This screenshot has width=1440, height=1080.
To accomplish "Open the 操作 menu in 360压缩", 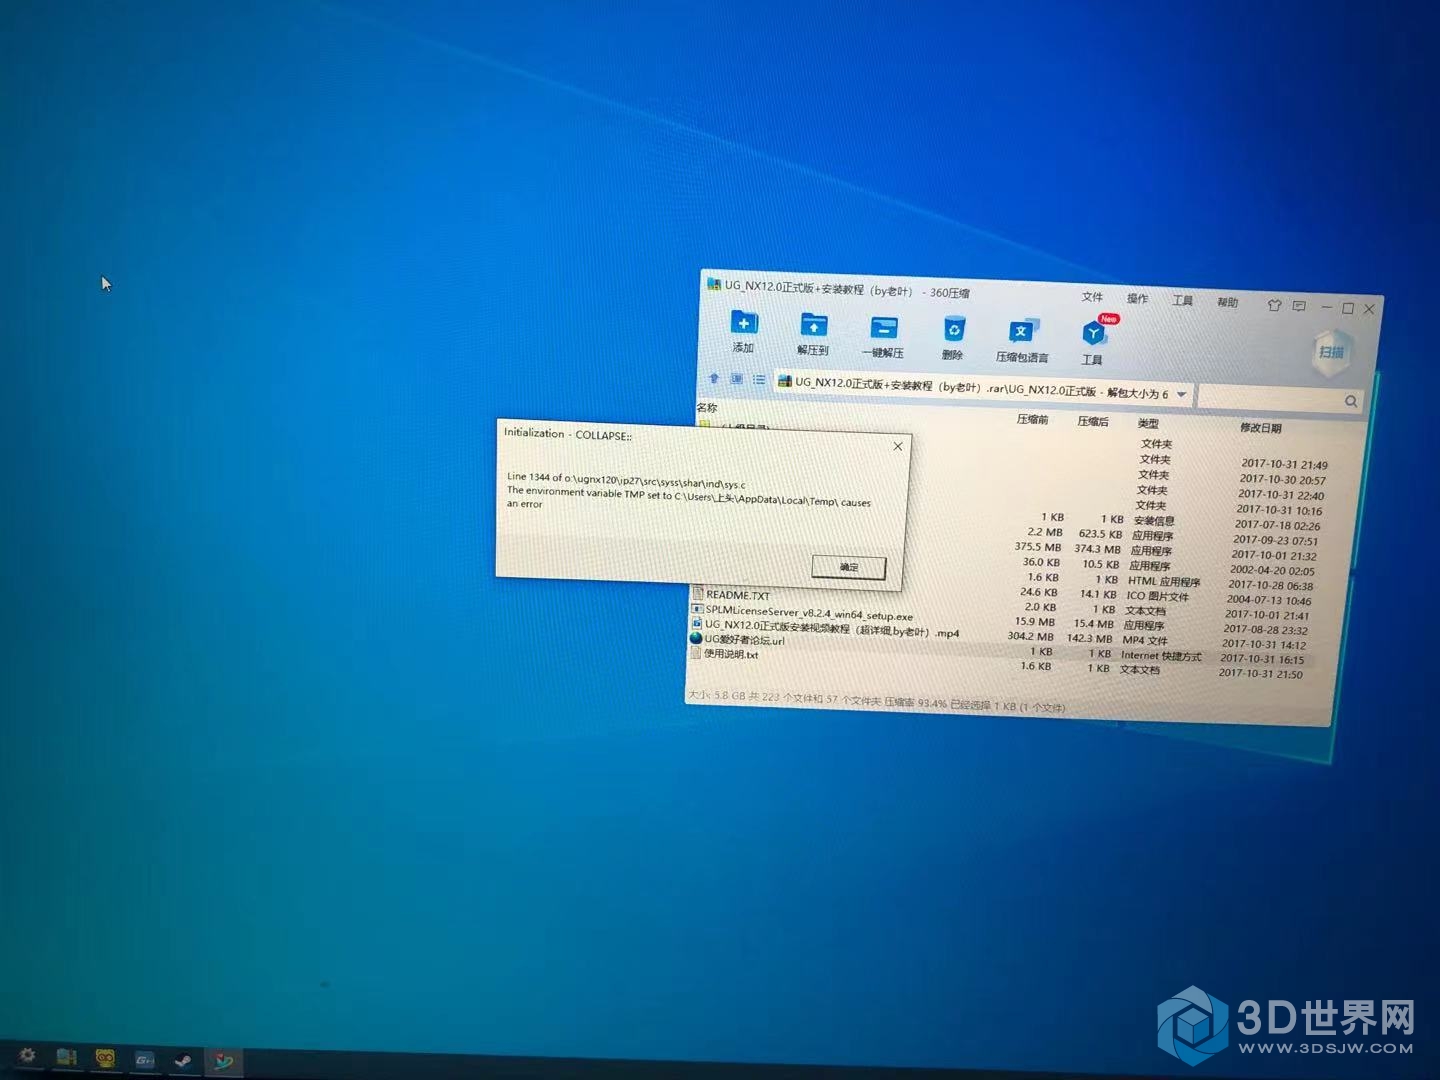I will coord(1138,298).
